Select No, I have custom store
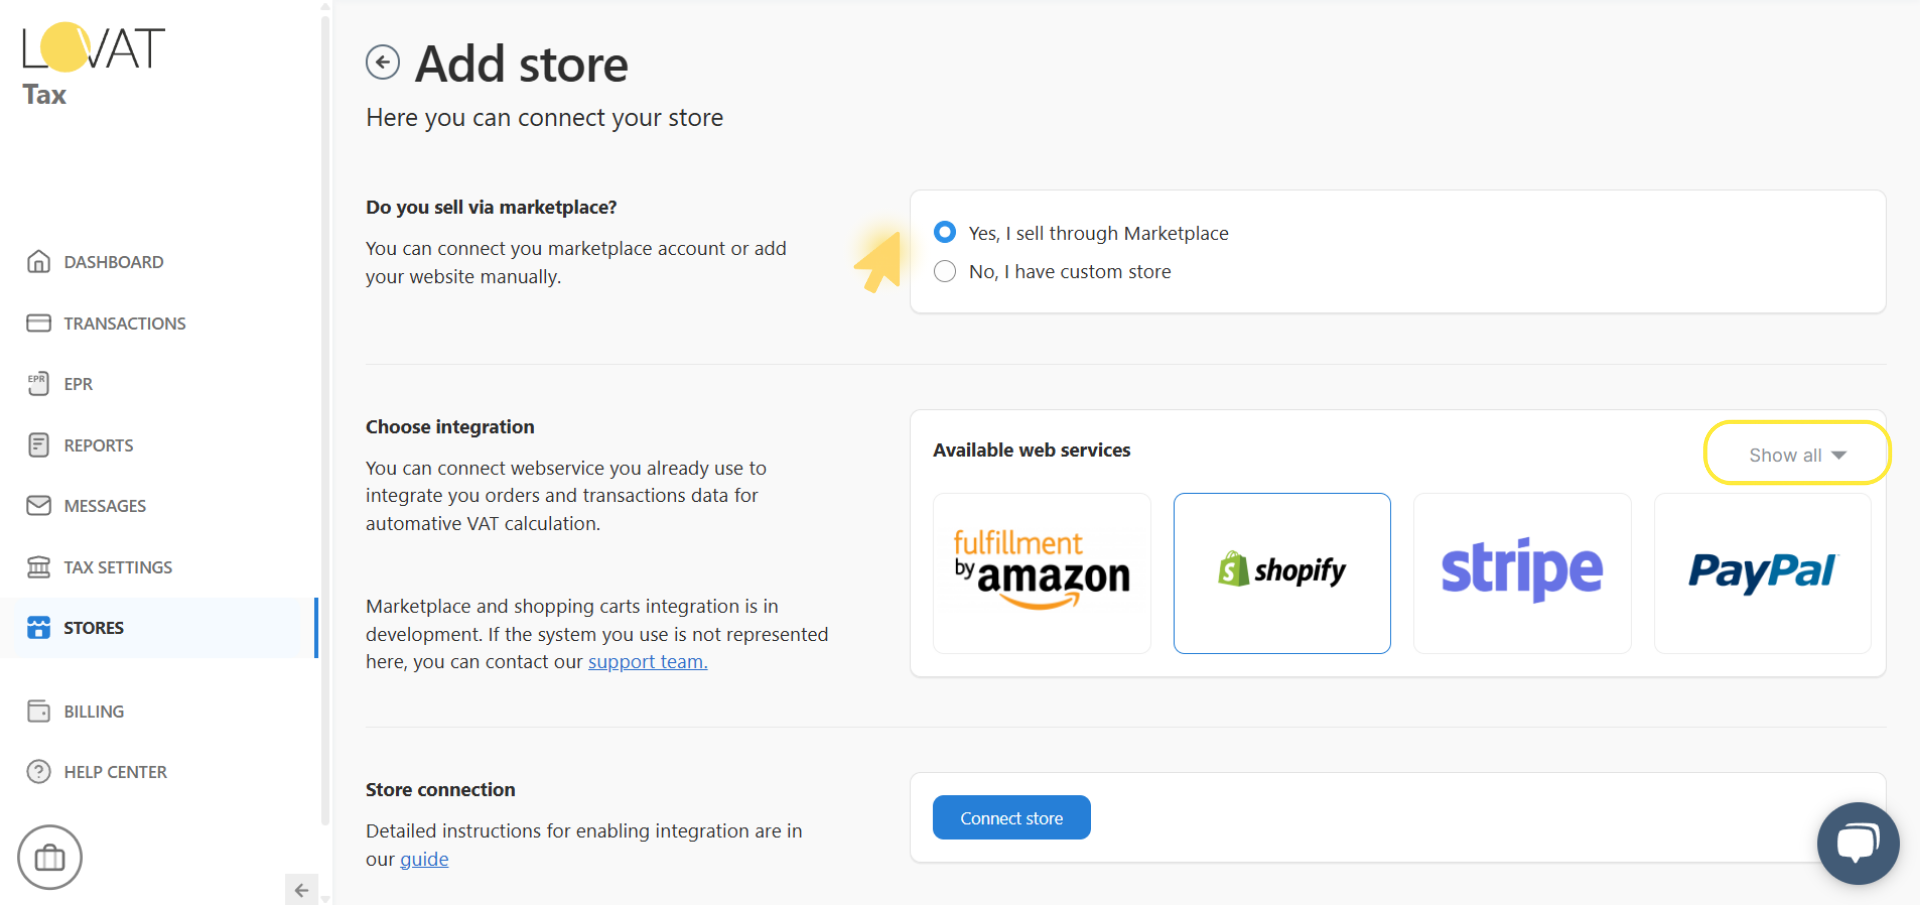 click(x=945, y=271)
